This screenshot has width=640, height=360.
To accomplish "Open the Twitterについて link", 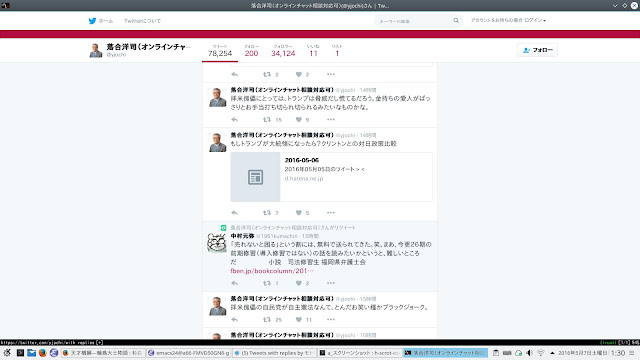I will coord(142,21).
